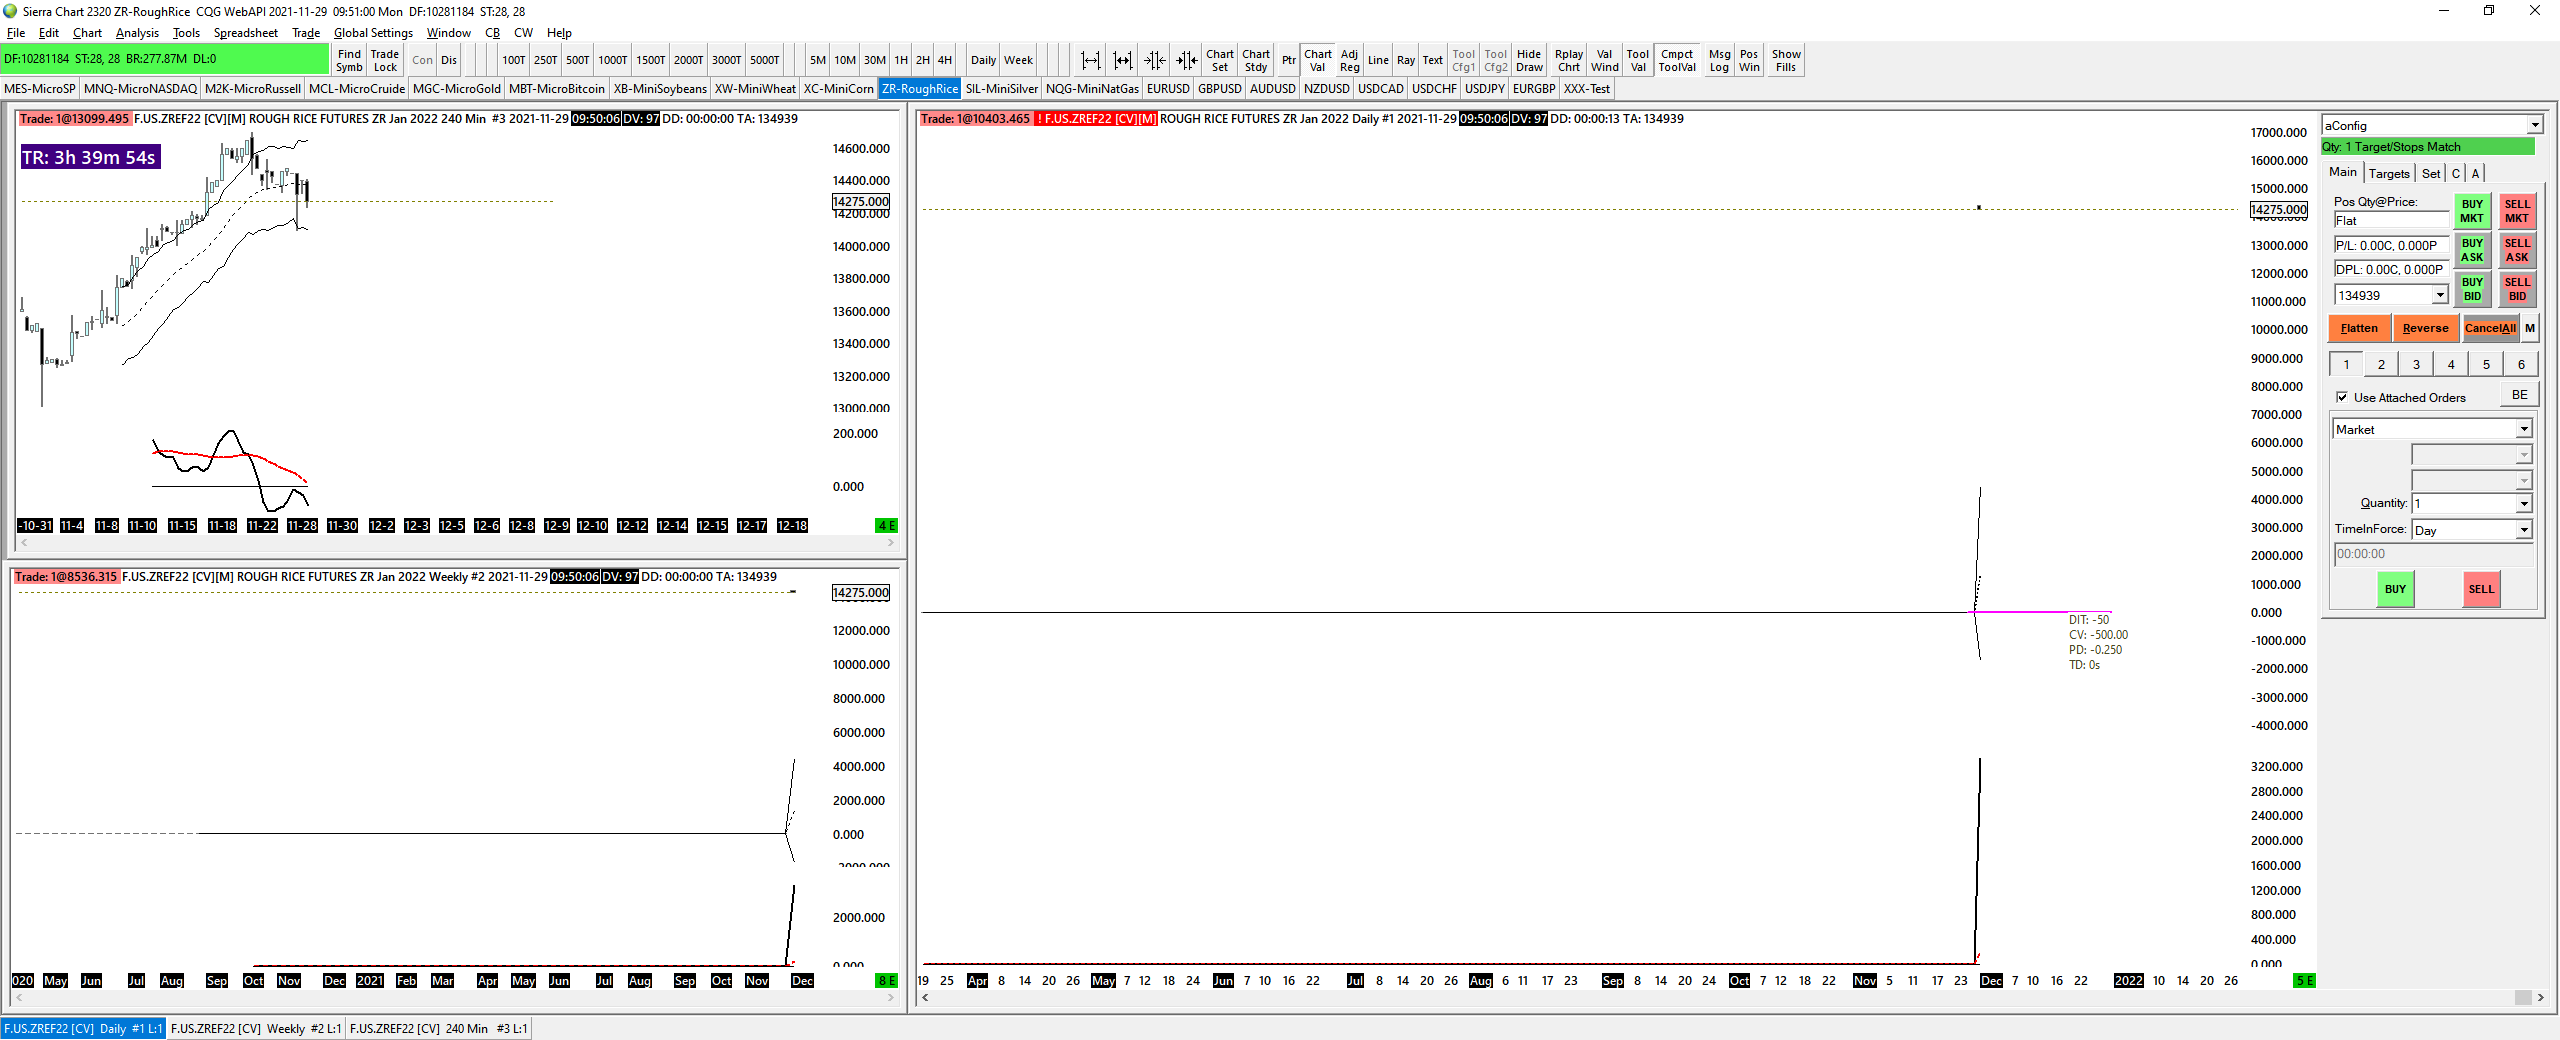The image size is (2560, 1040).
Task: Toggle the Val Wind values window
Action: tap(1605, 61)
